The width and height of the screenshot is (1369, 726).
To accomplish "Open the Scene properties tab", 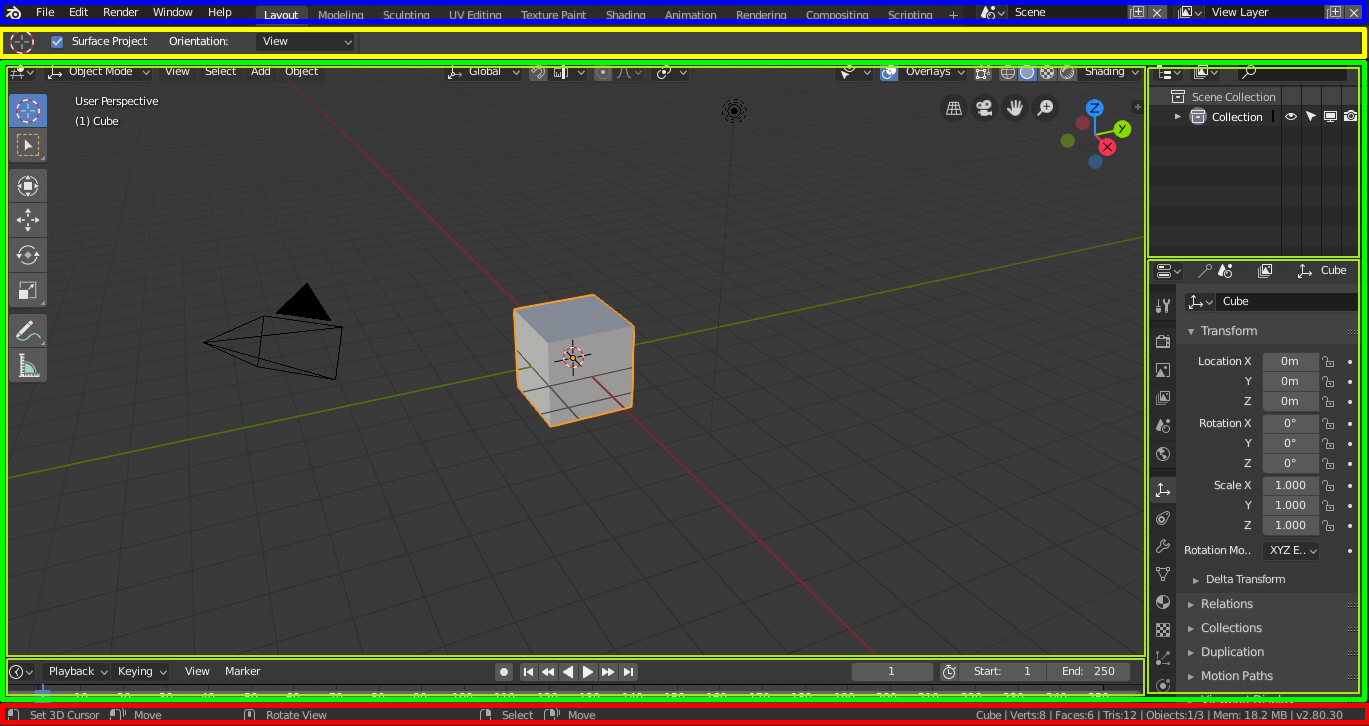I will [x=1162, y=426].
